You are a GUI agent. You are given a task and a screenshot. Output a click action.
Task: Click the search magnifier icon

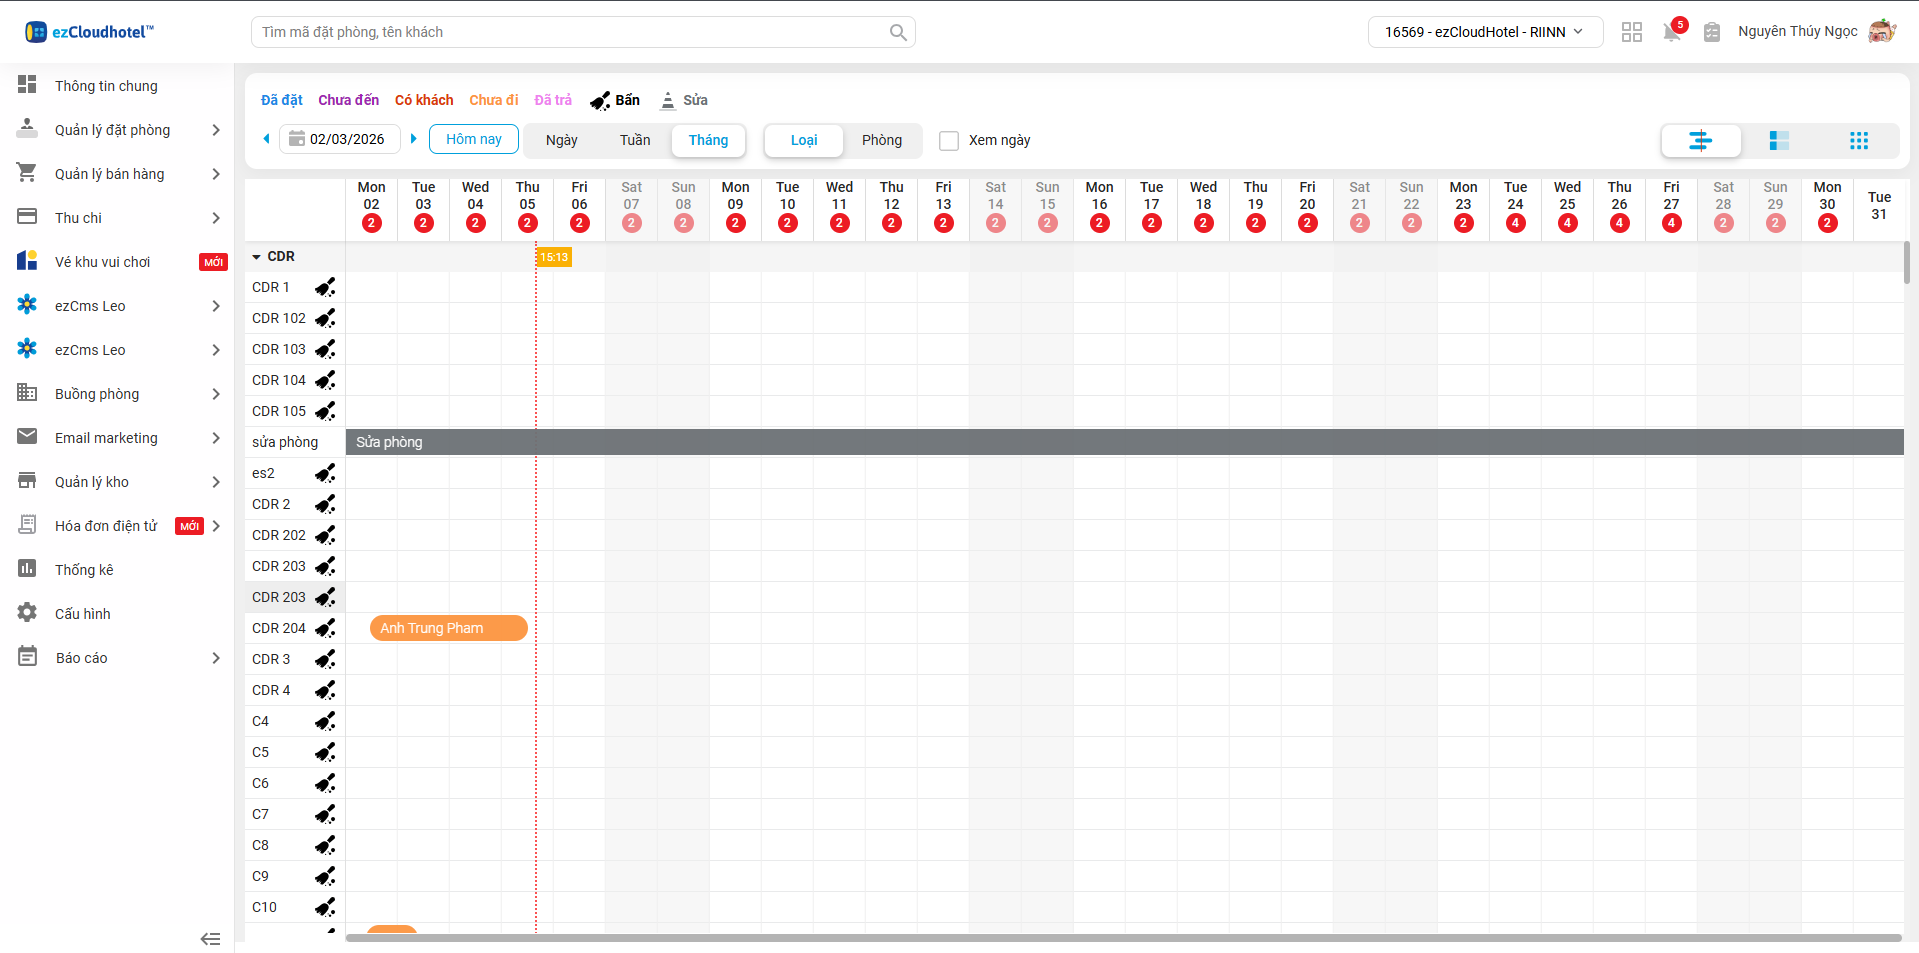click(x=897, y=32)
